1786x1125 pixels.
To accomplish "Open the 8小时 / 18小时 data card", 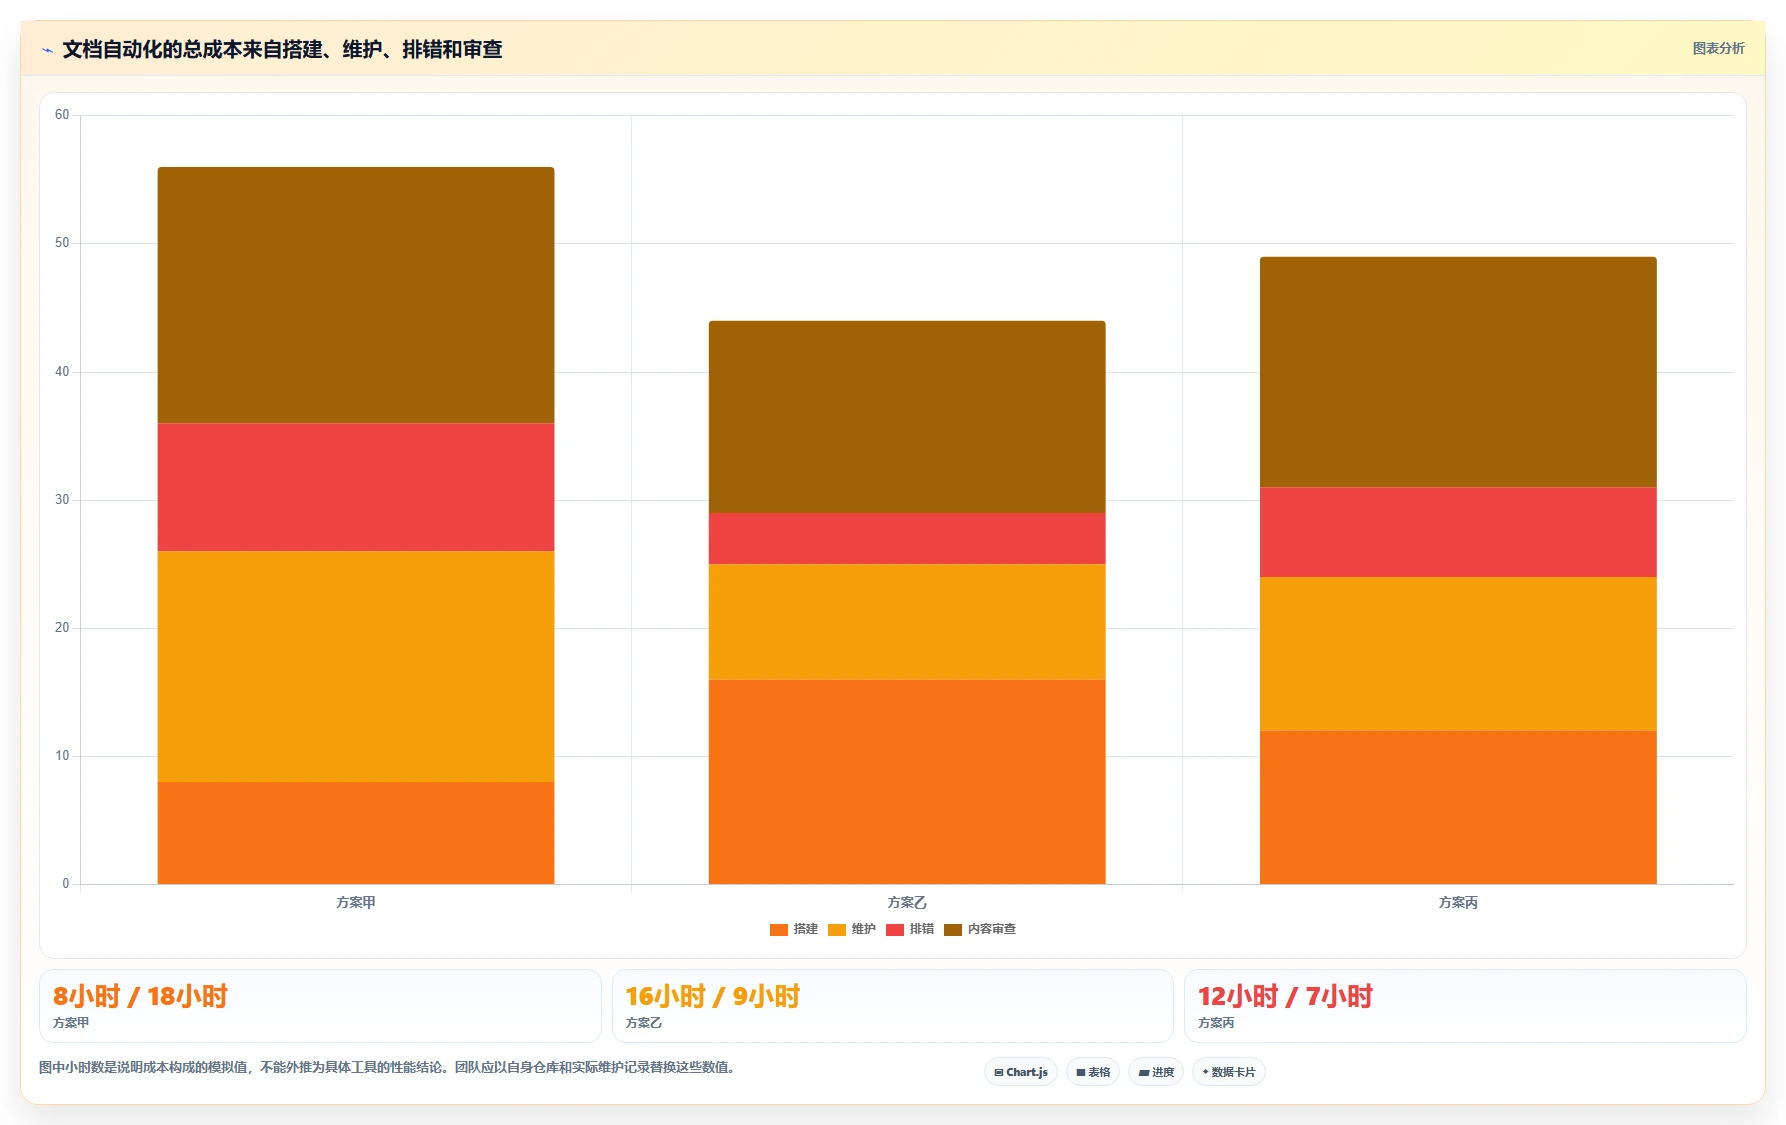I will point(320,1006).
